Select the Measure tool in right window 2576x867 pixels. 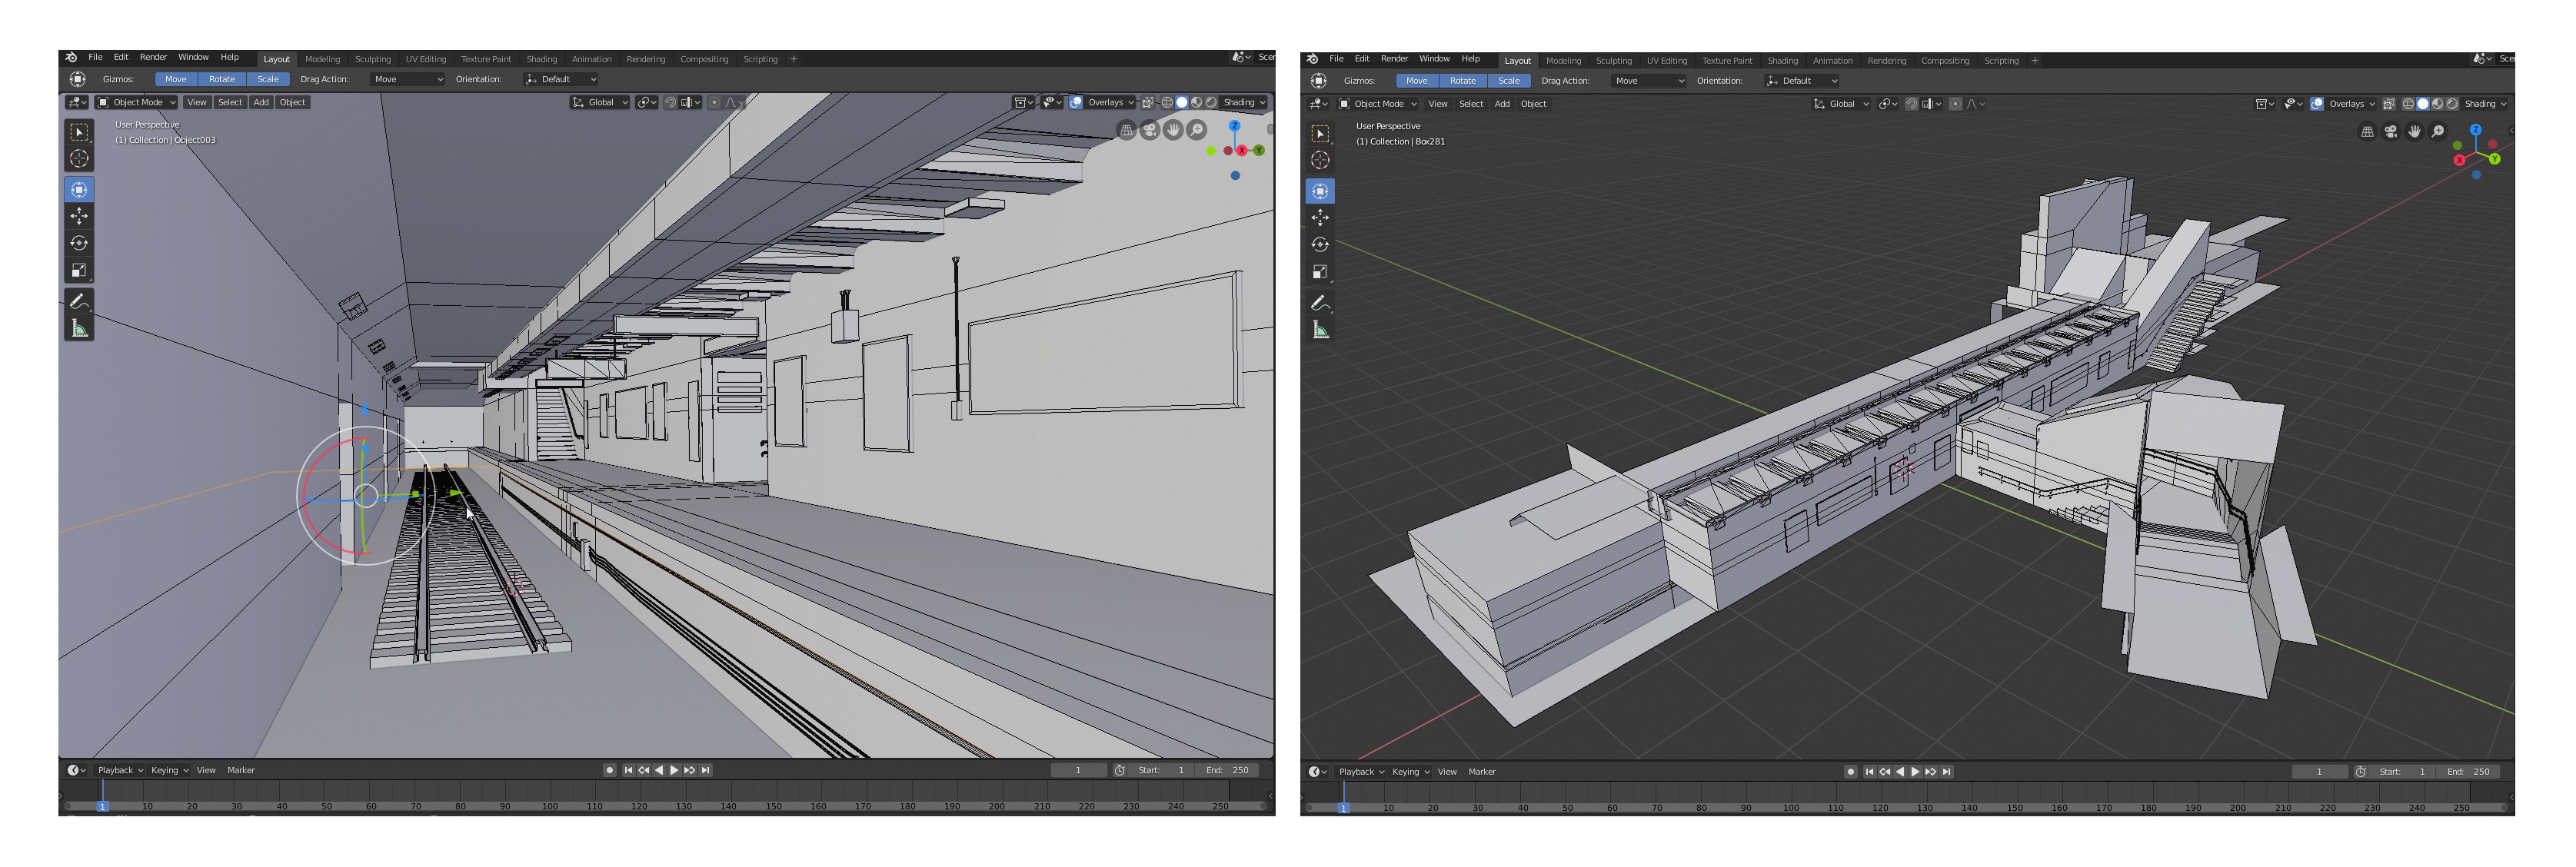click(x=1320, y=330)
